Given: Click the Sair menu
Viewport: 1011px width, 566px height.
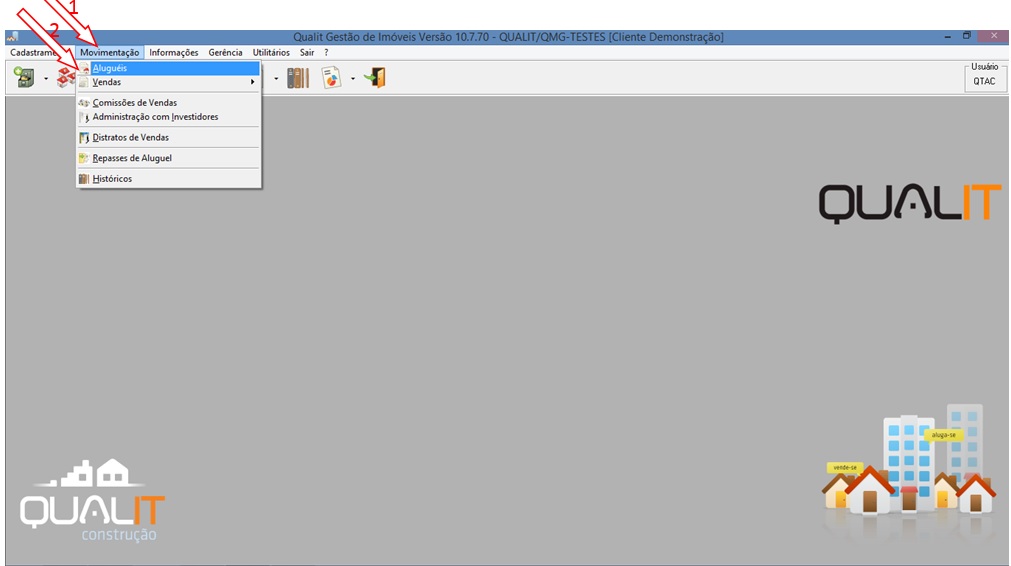Looking at the screenshot, I should 307,52.
